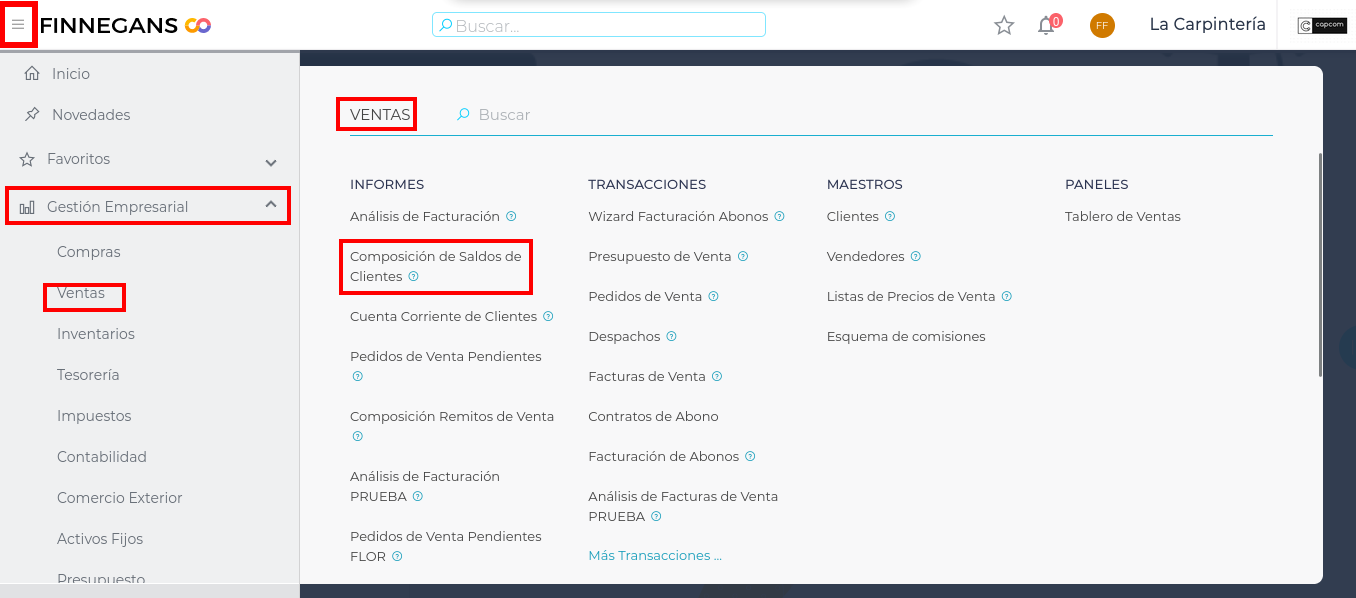Viewport: 1356px width, 598px height.
Task: Open help icon next to Wizard Facturación Abonos
Action: (779, 216)
